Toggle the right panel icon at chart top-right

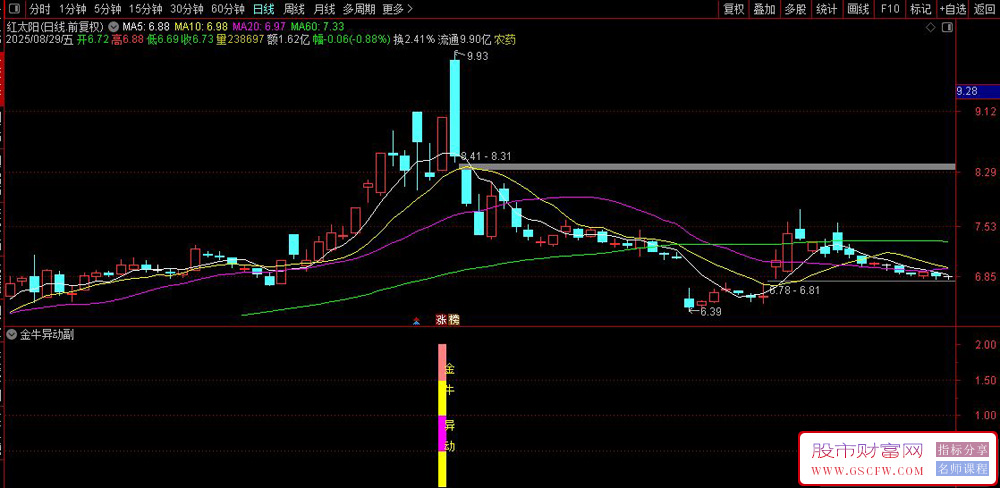point(949,27)
